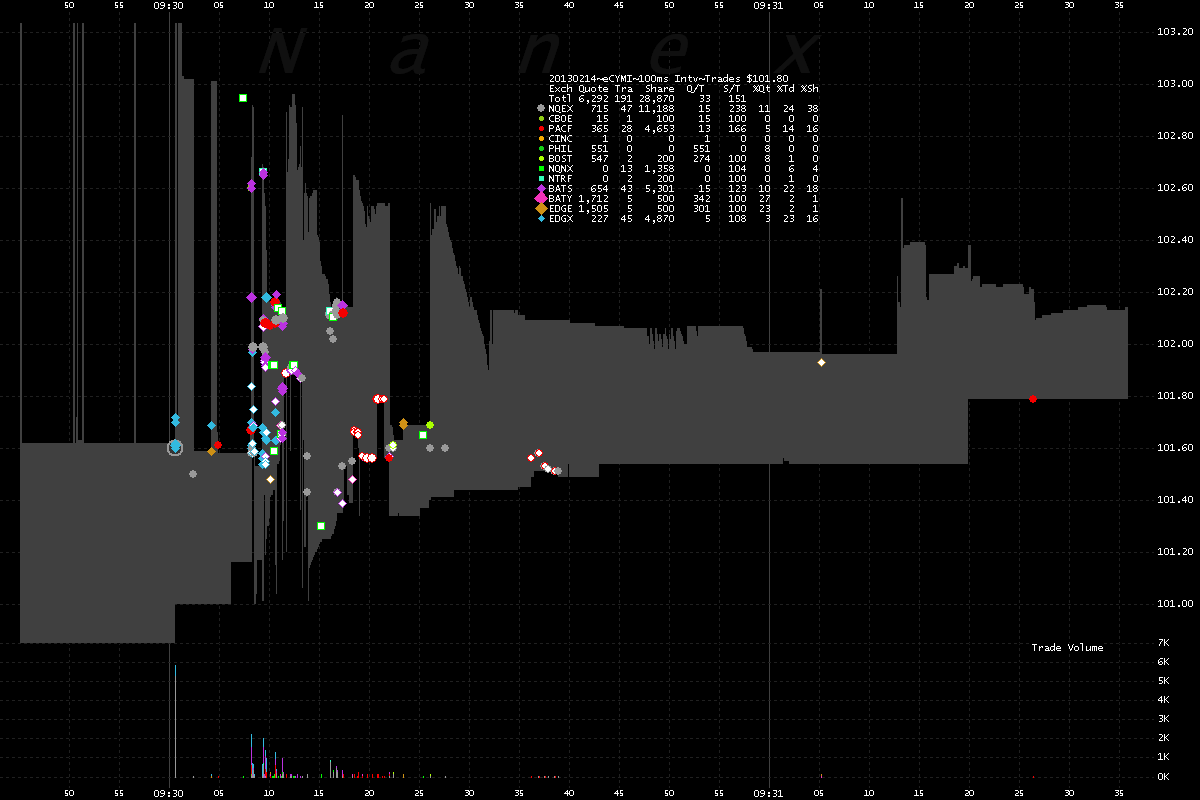The width and height of the screenshot is (1200, 800).
Task: Click the Quote column header
Action: [x=593, y=88]
